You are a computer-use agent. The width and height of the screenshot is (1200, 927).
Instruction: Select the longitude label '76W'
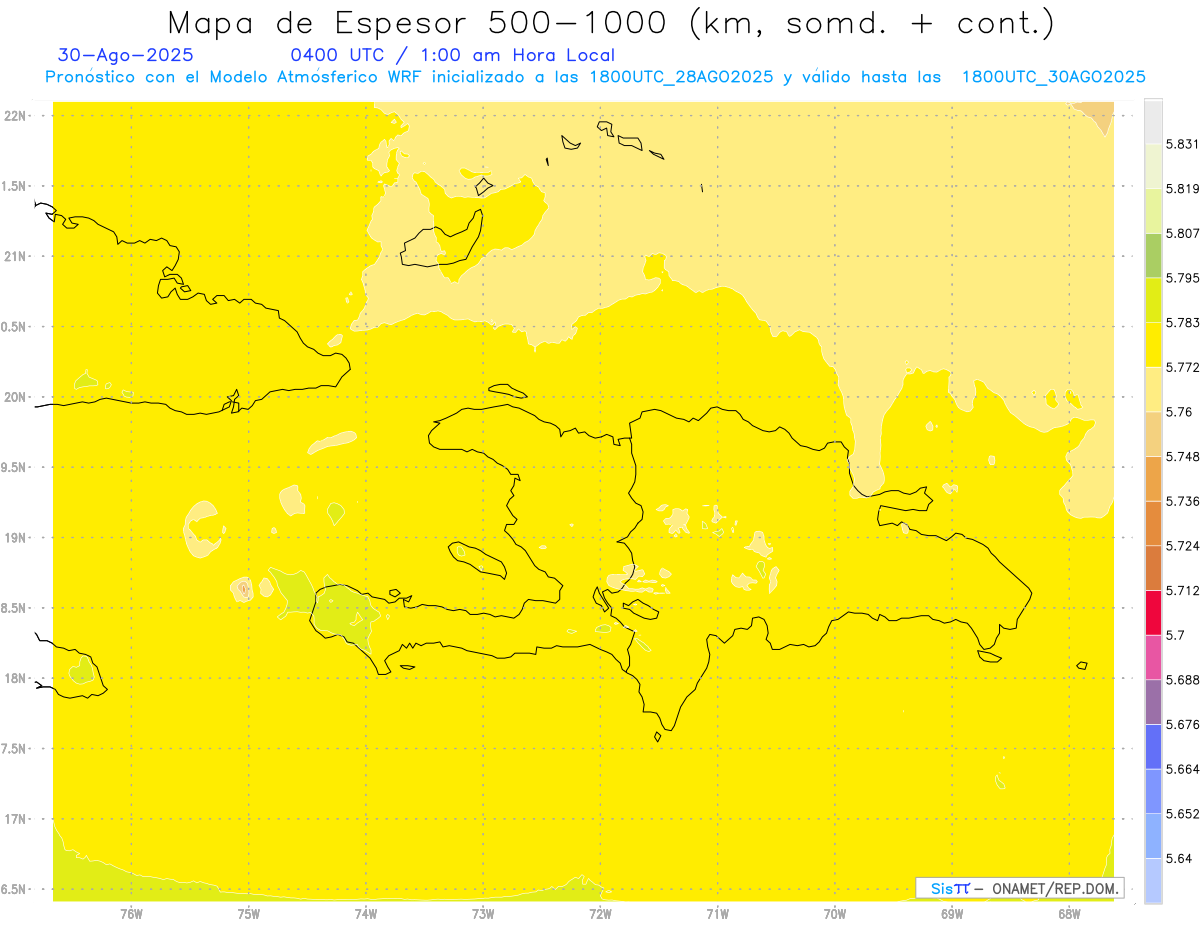[131, 913]
